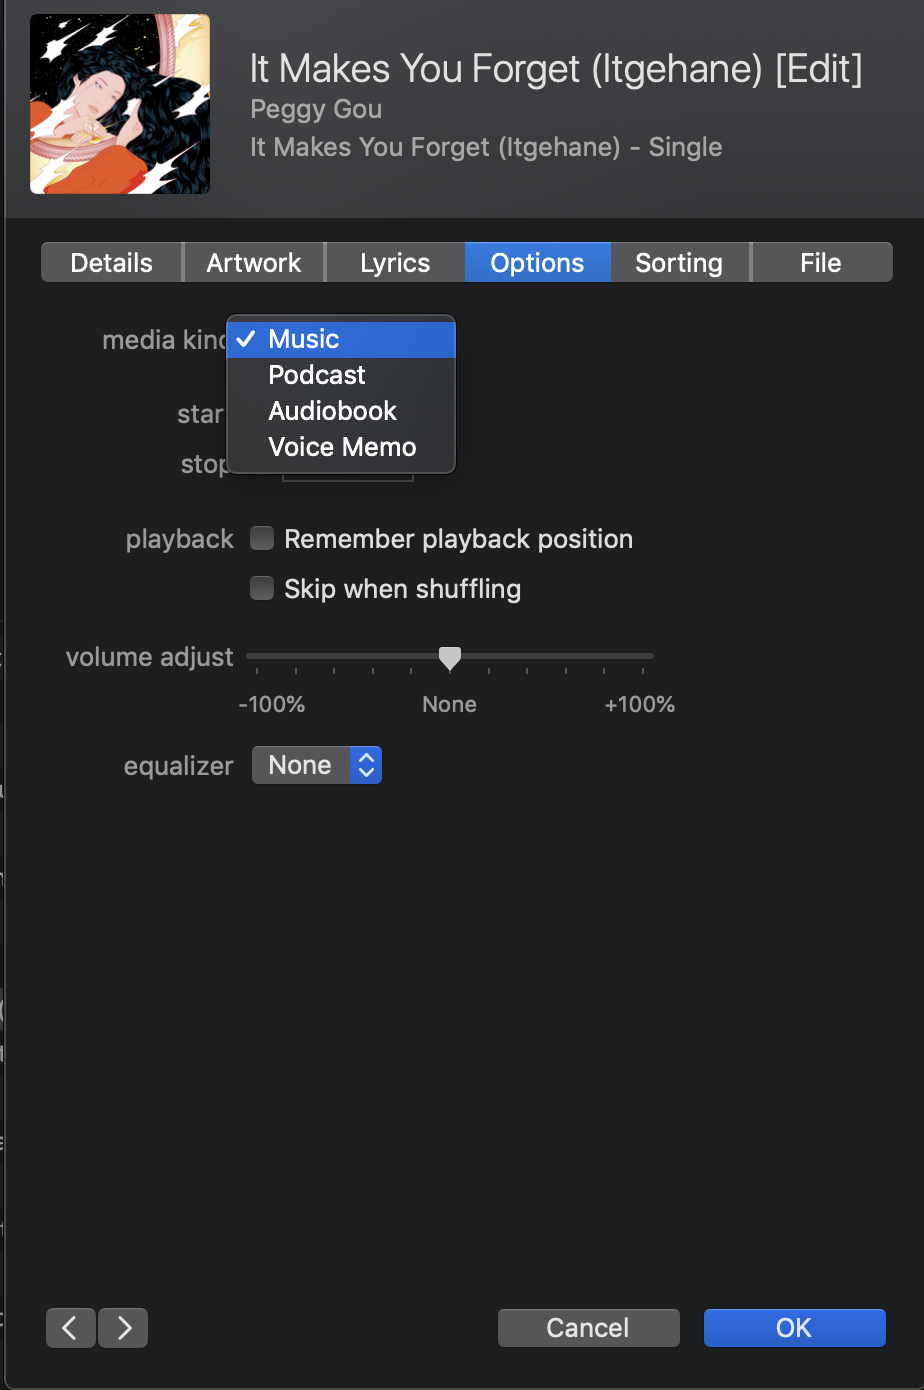Click the album artwork thumbnail
The image size is (924, 1390).
[x=120, y=104]
